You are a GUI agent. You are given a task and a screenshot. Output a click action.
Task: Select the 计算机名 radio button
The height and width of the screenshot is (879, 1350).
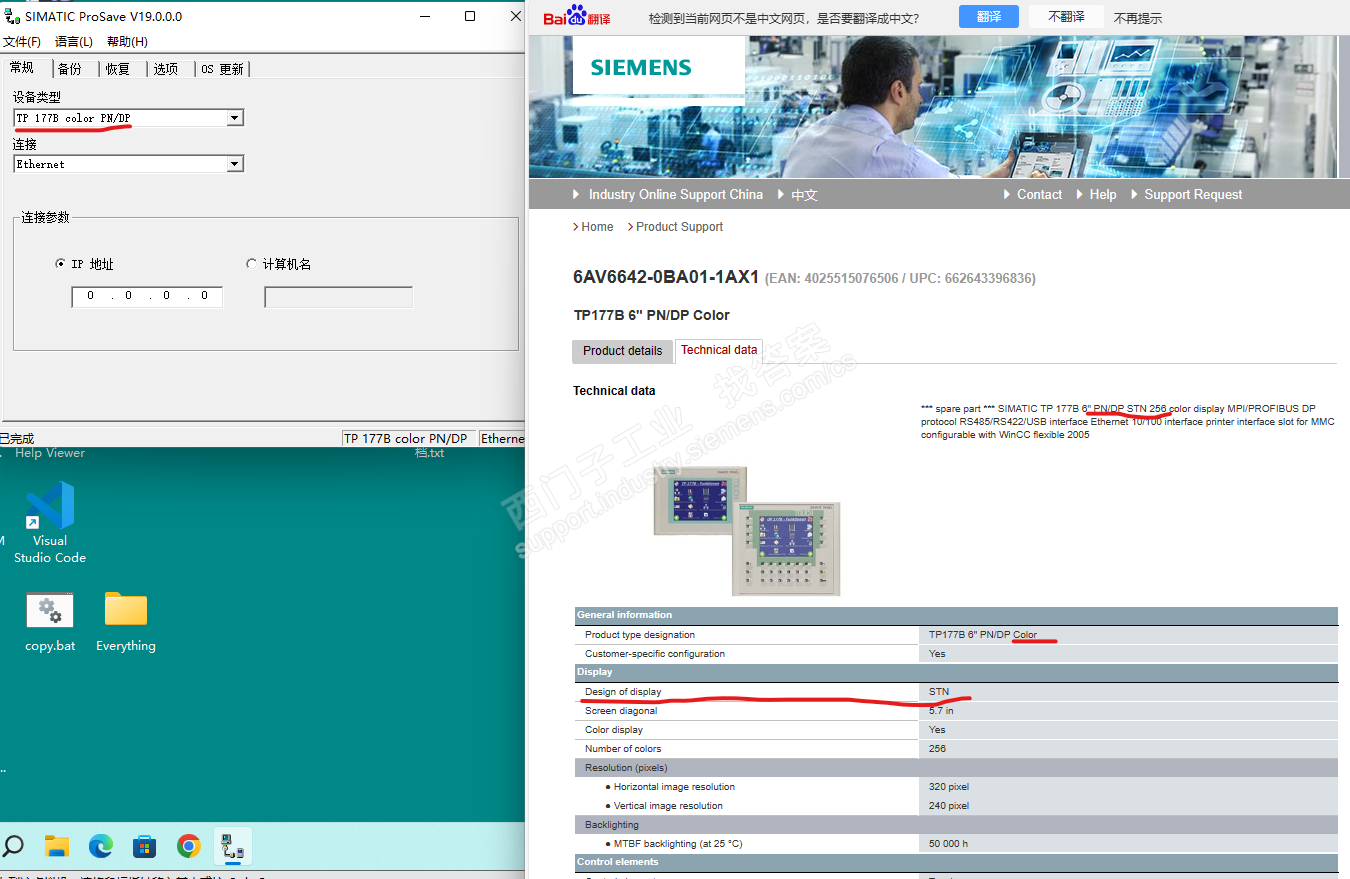point(251,264)
